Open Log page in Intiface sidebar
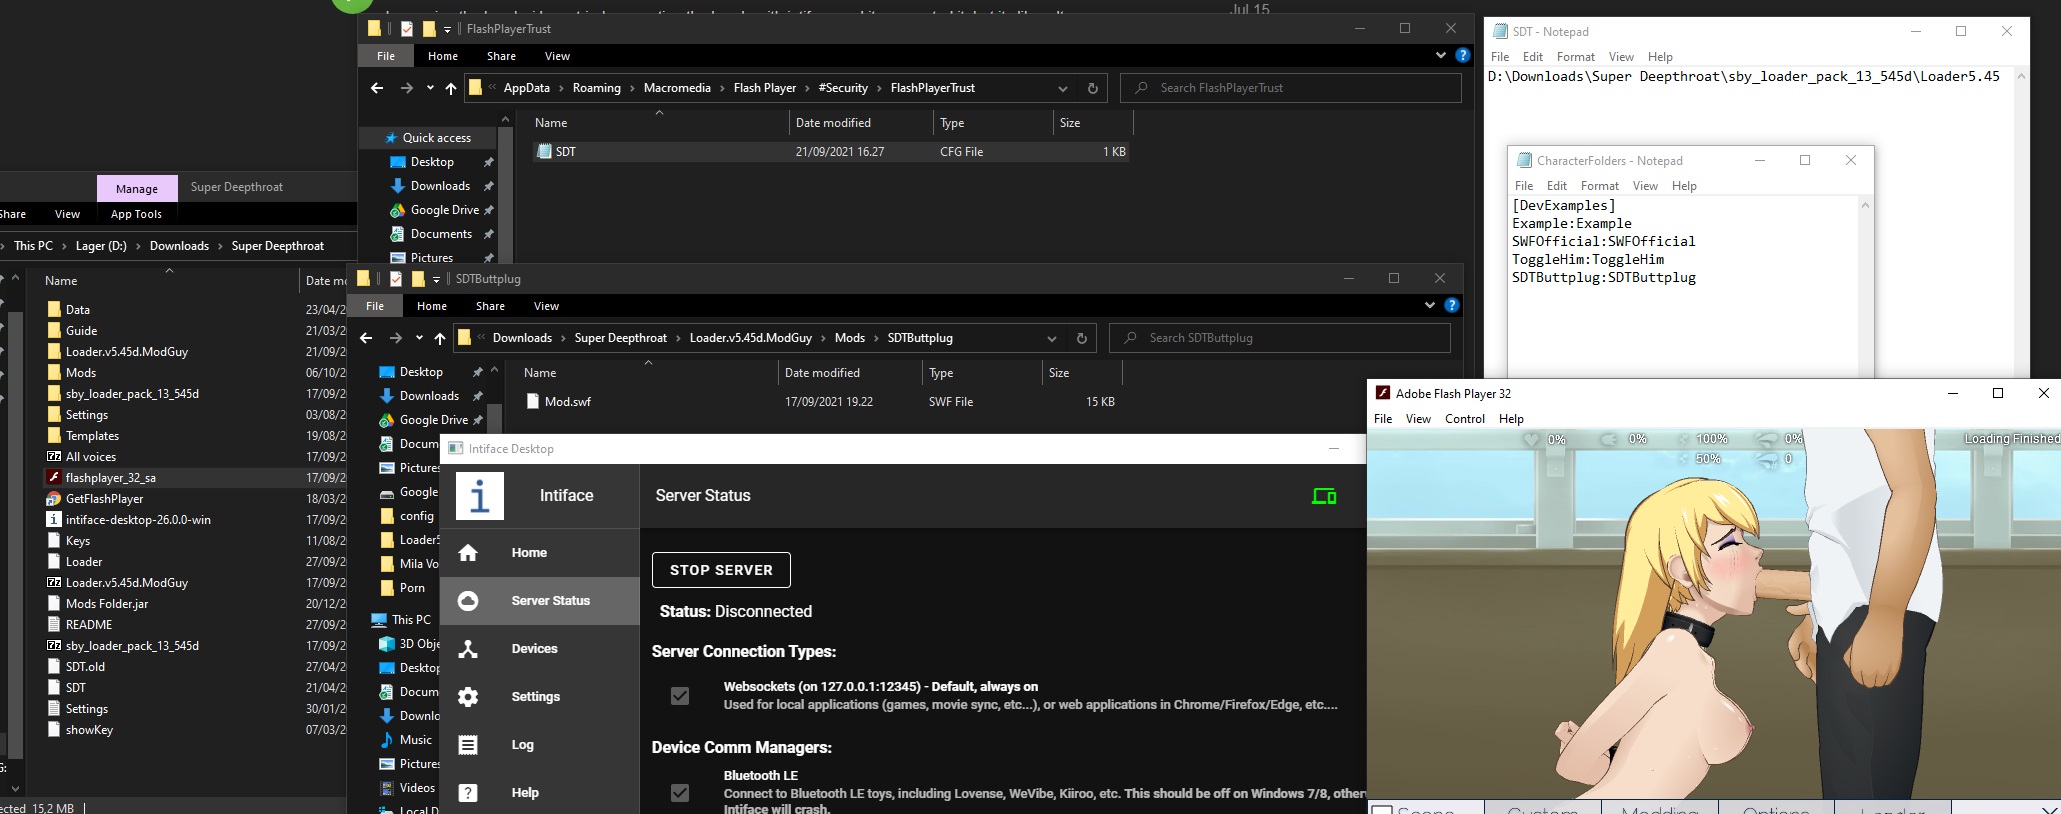The width and height of the screenshot is (2061, 814). click(x=540, y=745)
